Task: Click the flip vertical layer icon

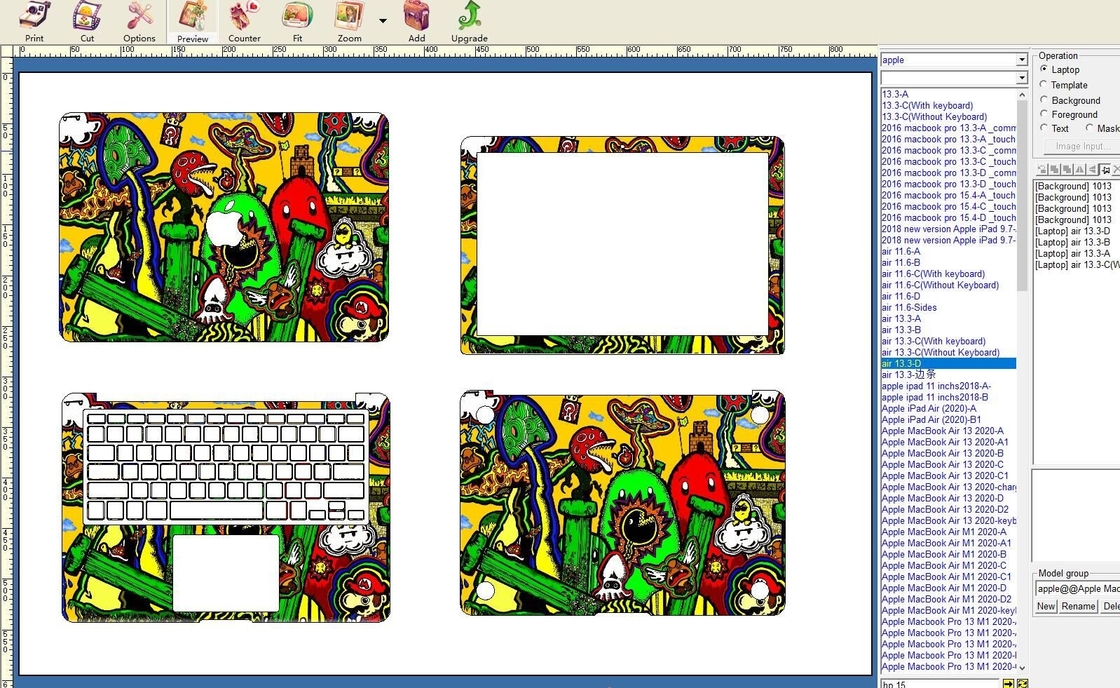Action: coord(1080,169)
